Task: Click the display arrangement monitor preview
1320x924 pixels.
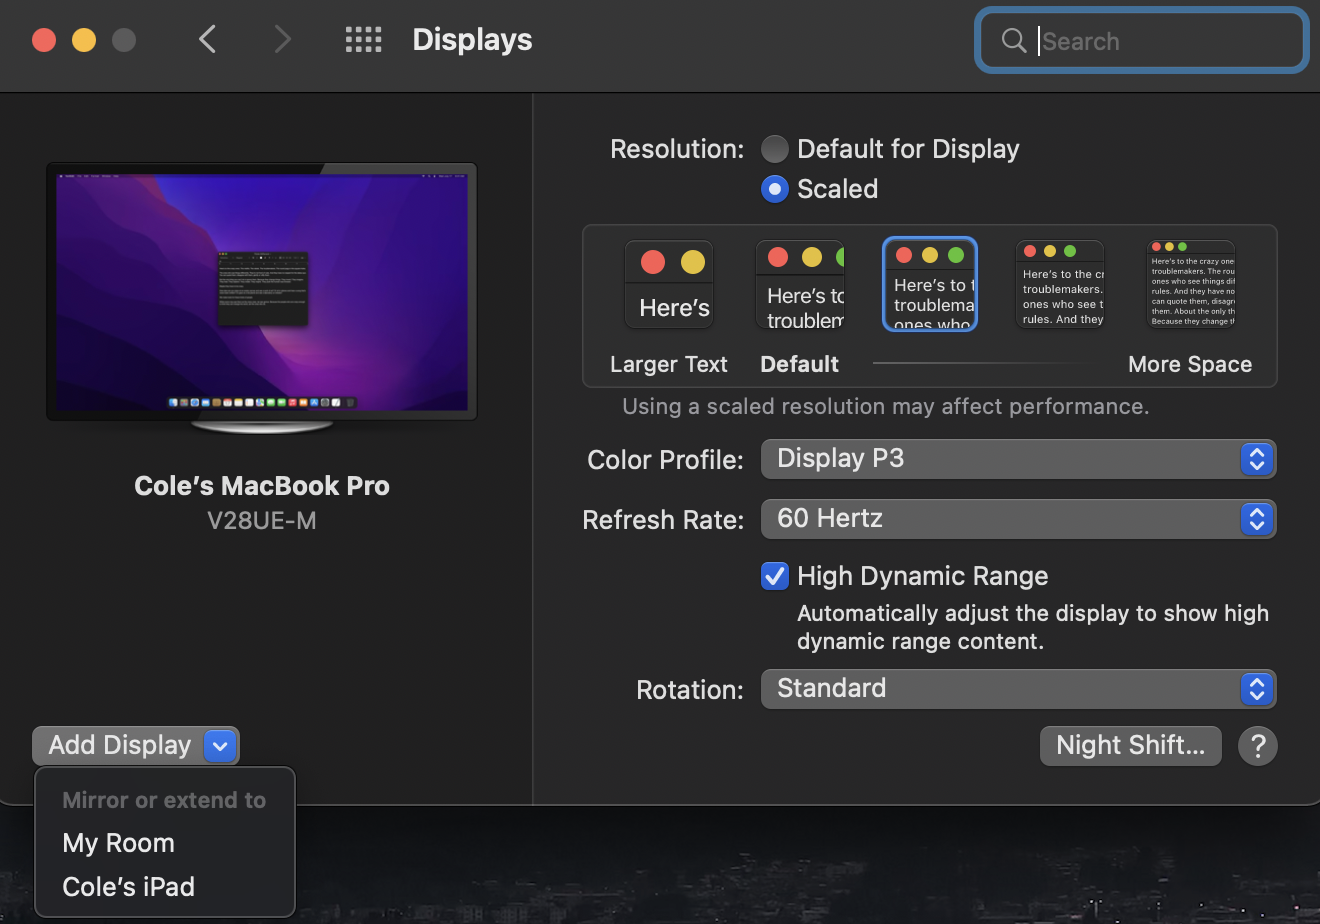Action: 262,291
